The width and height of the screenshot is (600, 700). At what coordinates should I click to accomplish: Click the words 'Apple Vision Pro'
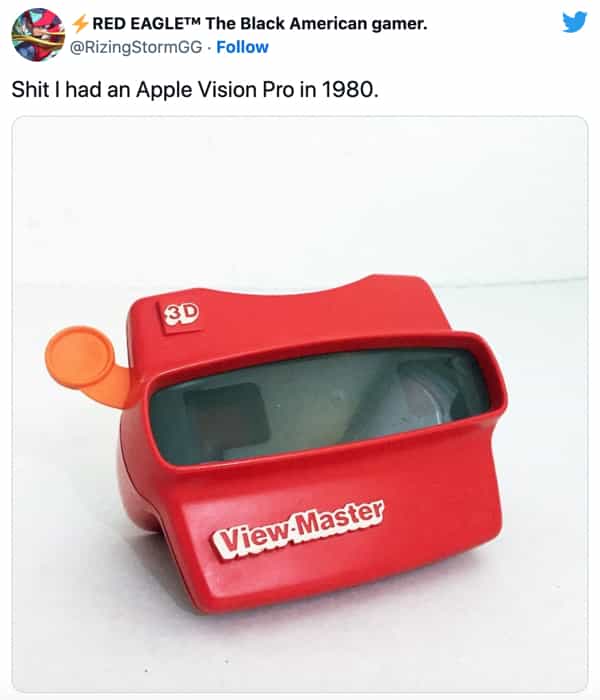pyautogui.click(x=216, y=91)
